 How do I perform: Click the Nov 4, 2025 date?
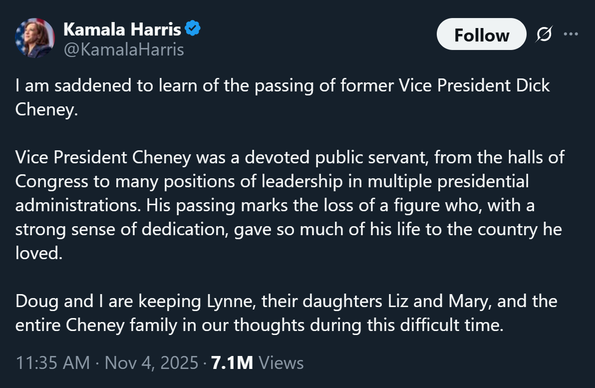151,363
